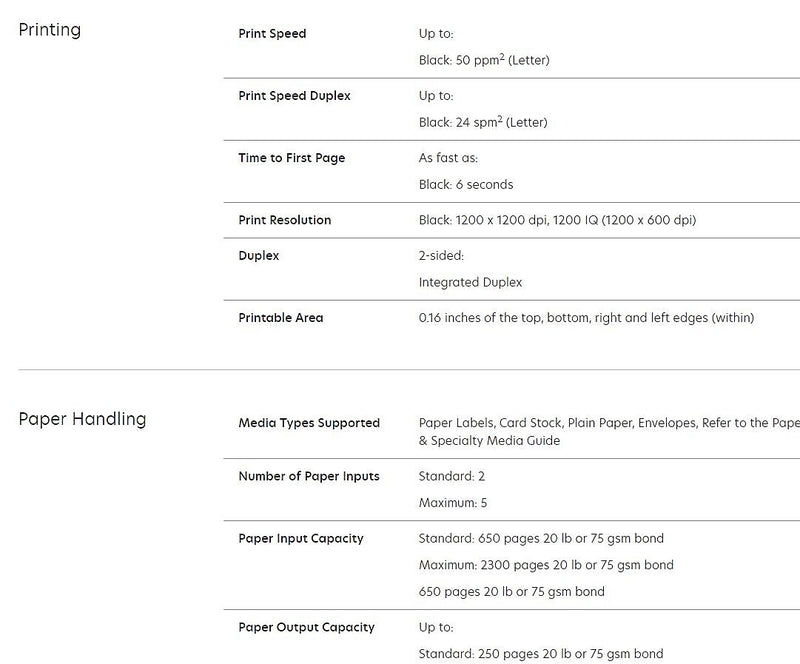Click the Maximum 2300 pages capacity text
The width and height of the screenshot is (800, 664).
pyautogui.click(x=546, y=565)
